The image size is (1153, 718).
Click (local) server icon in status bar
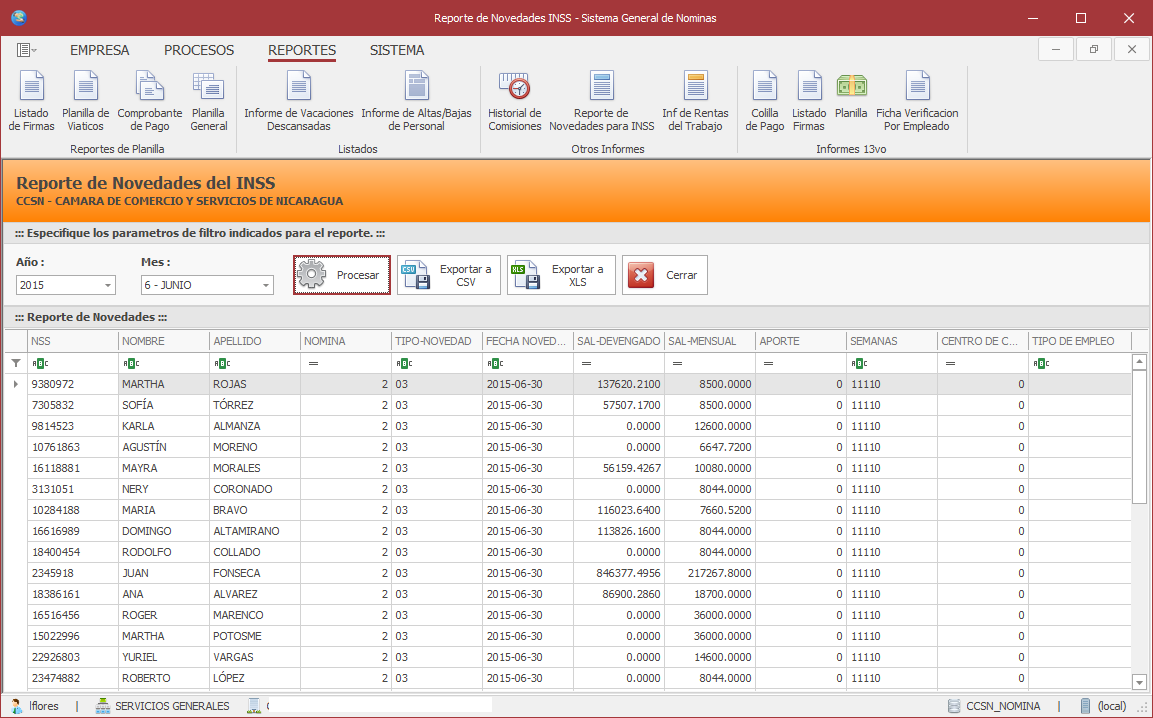click(x=1085, y=705)
